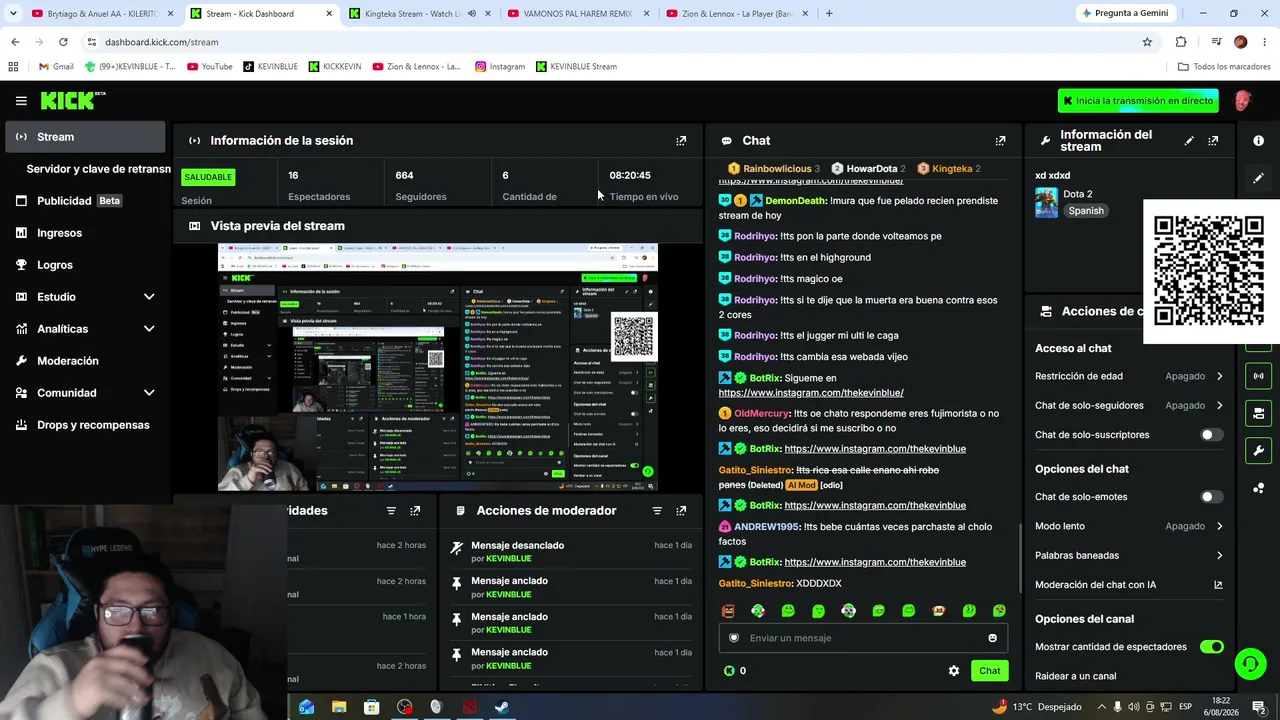
Task: Toggle Chat de solo-suscriptores switch
Action: click(1212, 435)
